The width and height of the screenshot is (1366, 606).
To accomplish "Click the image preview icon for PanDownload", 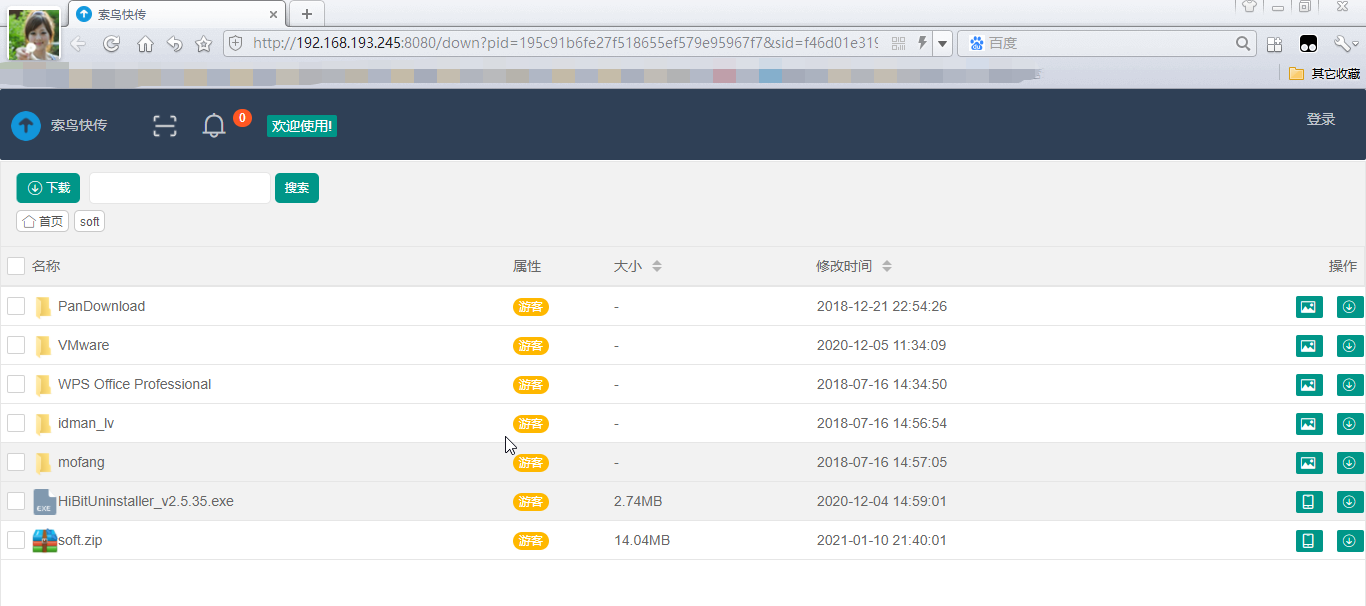I will coord(1309,307).
